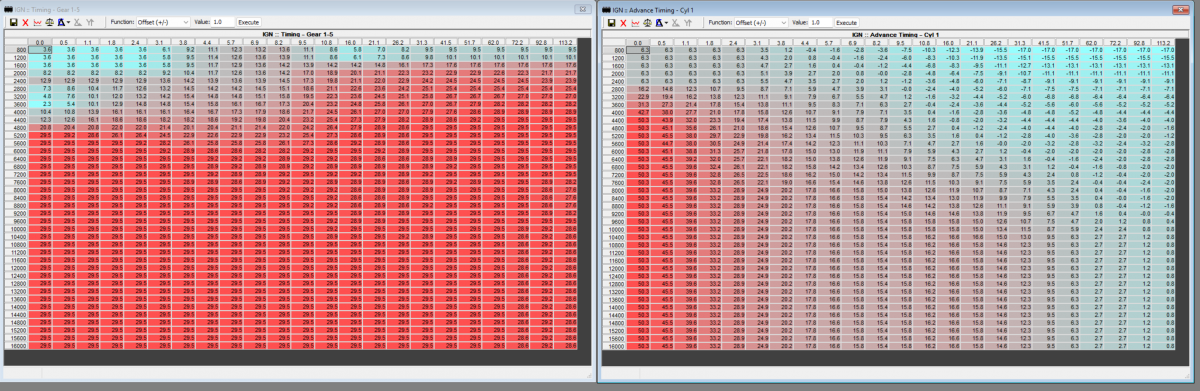1200x391 pixels.
Task: Click the 'IGN :: Advance Timing - Cyl 1' table title
Action: [x=894, y=35]
